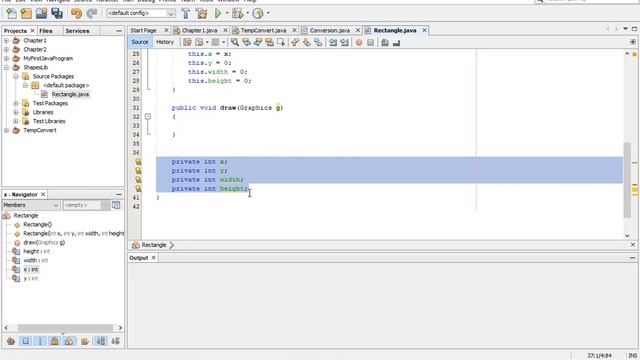
Task: Click the Profile Project clock icon
Action: [258, 13]
